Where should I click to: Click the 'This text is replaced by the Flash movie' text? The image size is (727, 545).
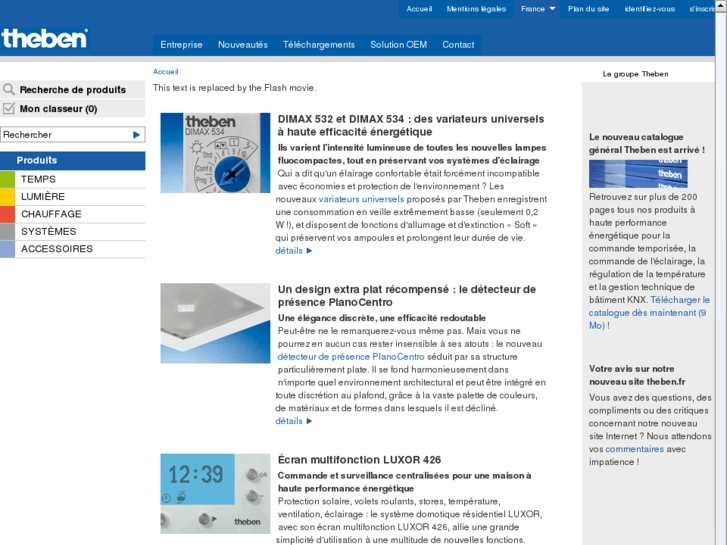(235, 88)
